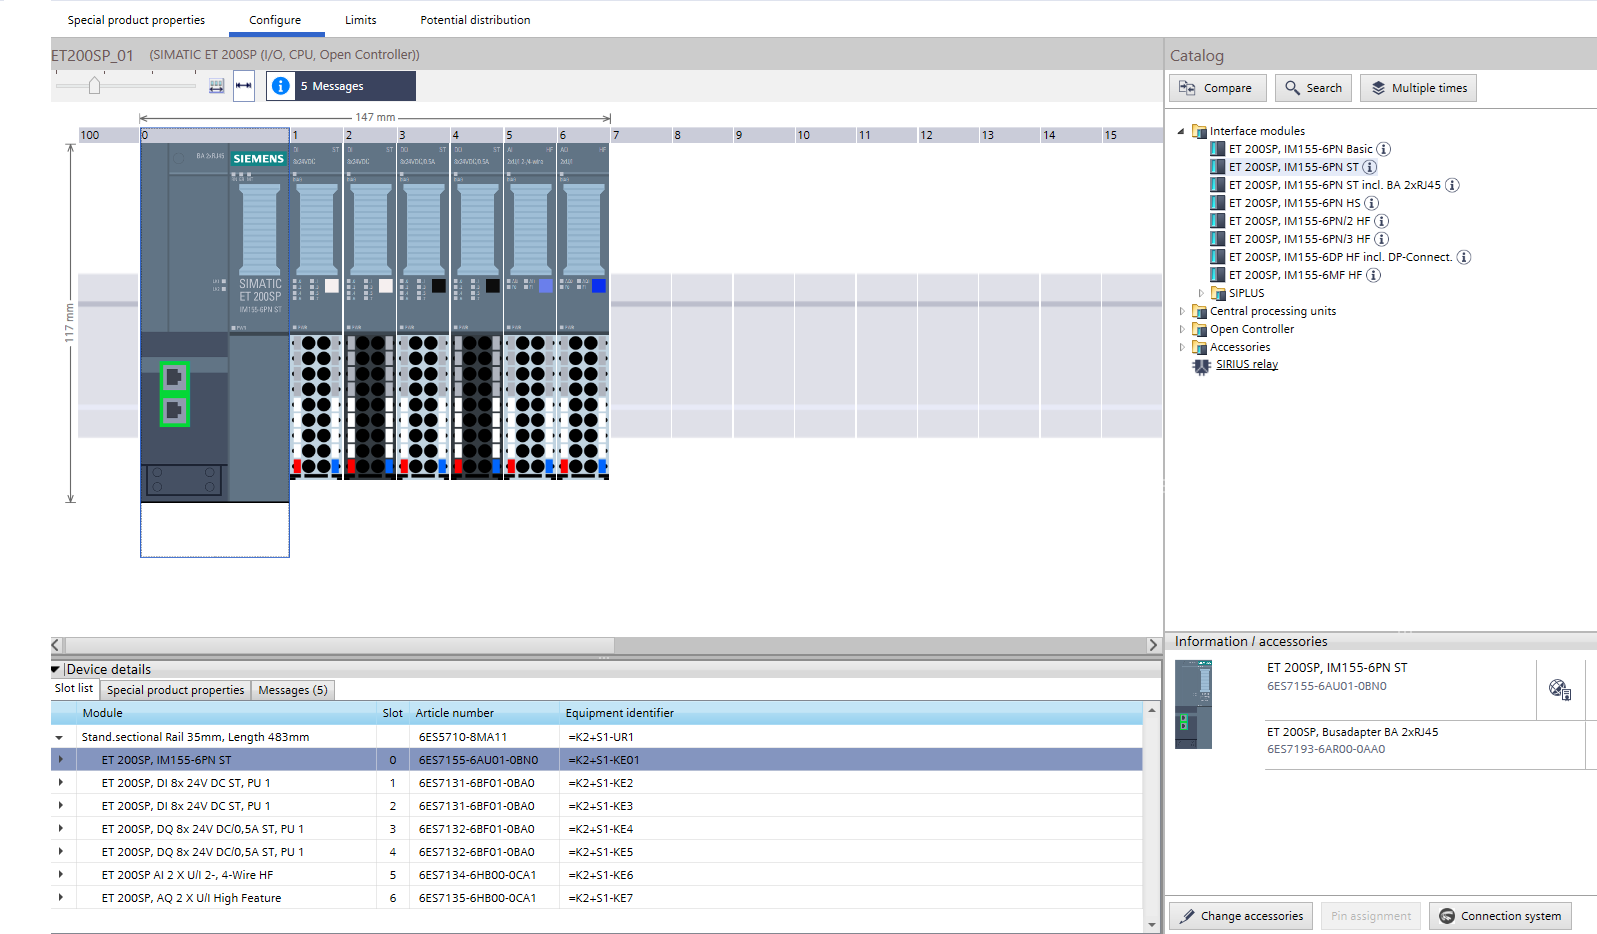Screen dimensions: 1597x934
Task: Switch to the Limits tab
Action: [360, 20]
